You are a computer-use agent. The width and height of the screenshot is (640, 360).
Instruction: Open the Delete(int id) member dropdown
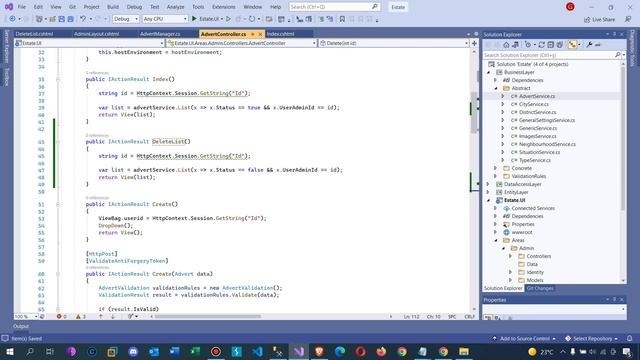point(393,43)
